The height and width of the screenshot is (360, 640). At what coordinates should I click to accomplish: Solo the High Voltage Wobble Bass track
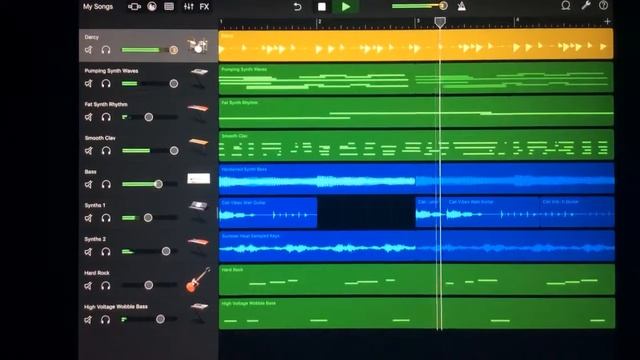point(106,320)
